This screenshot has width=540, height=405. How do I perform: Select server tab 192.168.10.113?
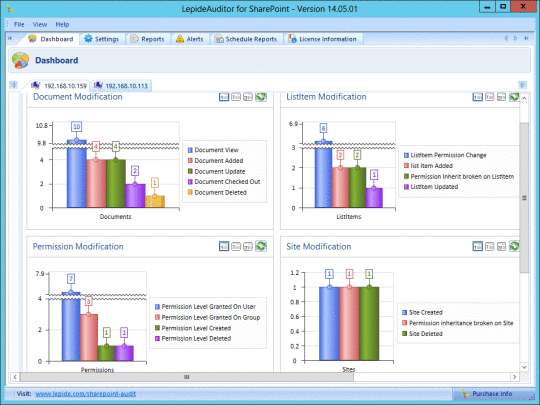tap(121, 85)
